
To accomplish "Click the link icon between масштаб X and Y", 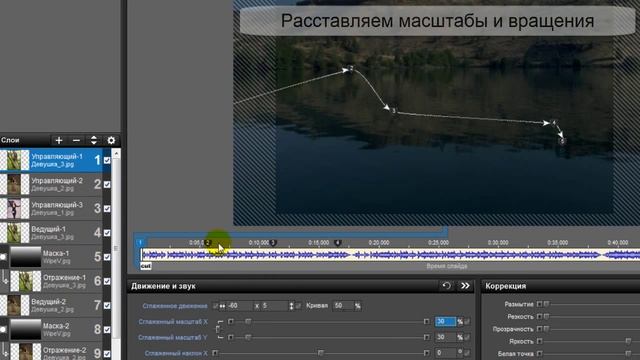I will coord(218,329).
